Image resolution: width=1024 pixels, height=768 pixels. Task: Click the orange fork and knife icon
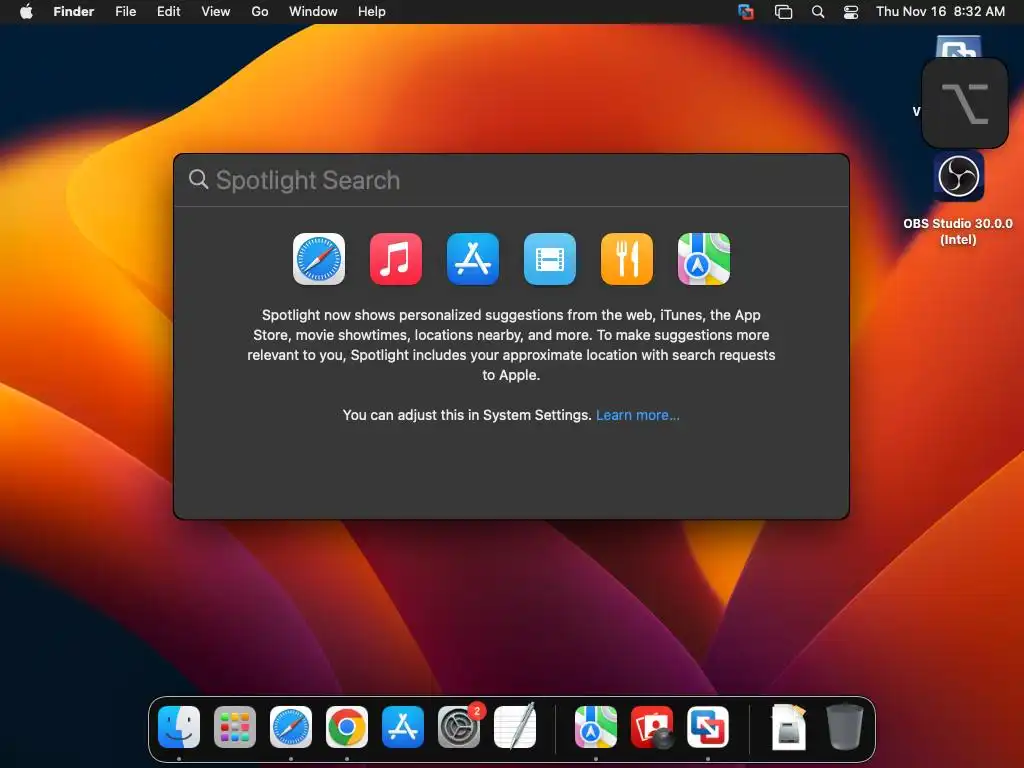pos(627,259)
